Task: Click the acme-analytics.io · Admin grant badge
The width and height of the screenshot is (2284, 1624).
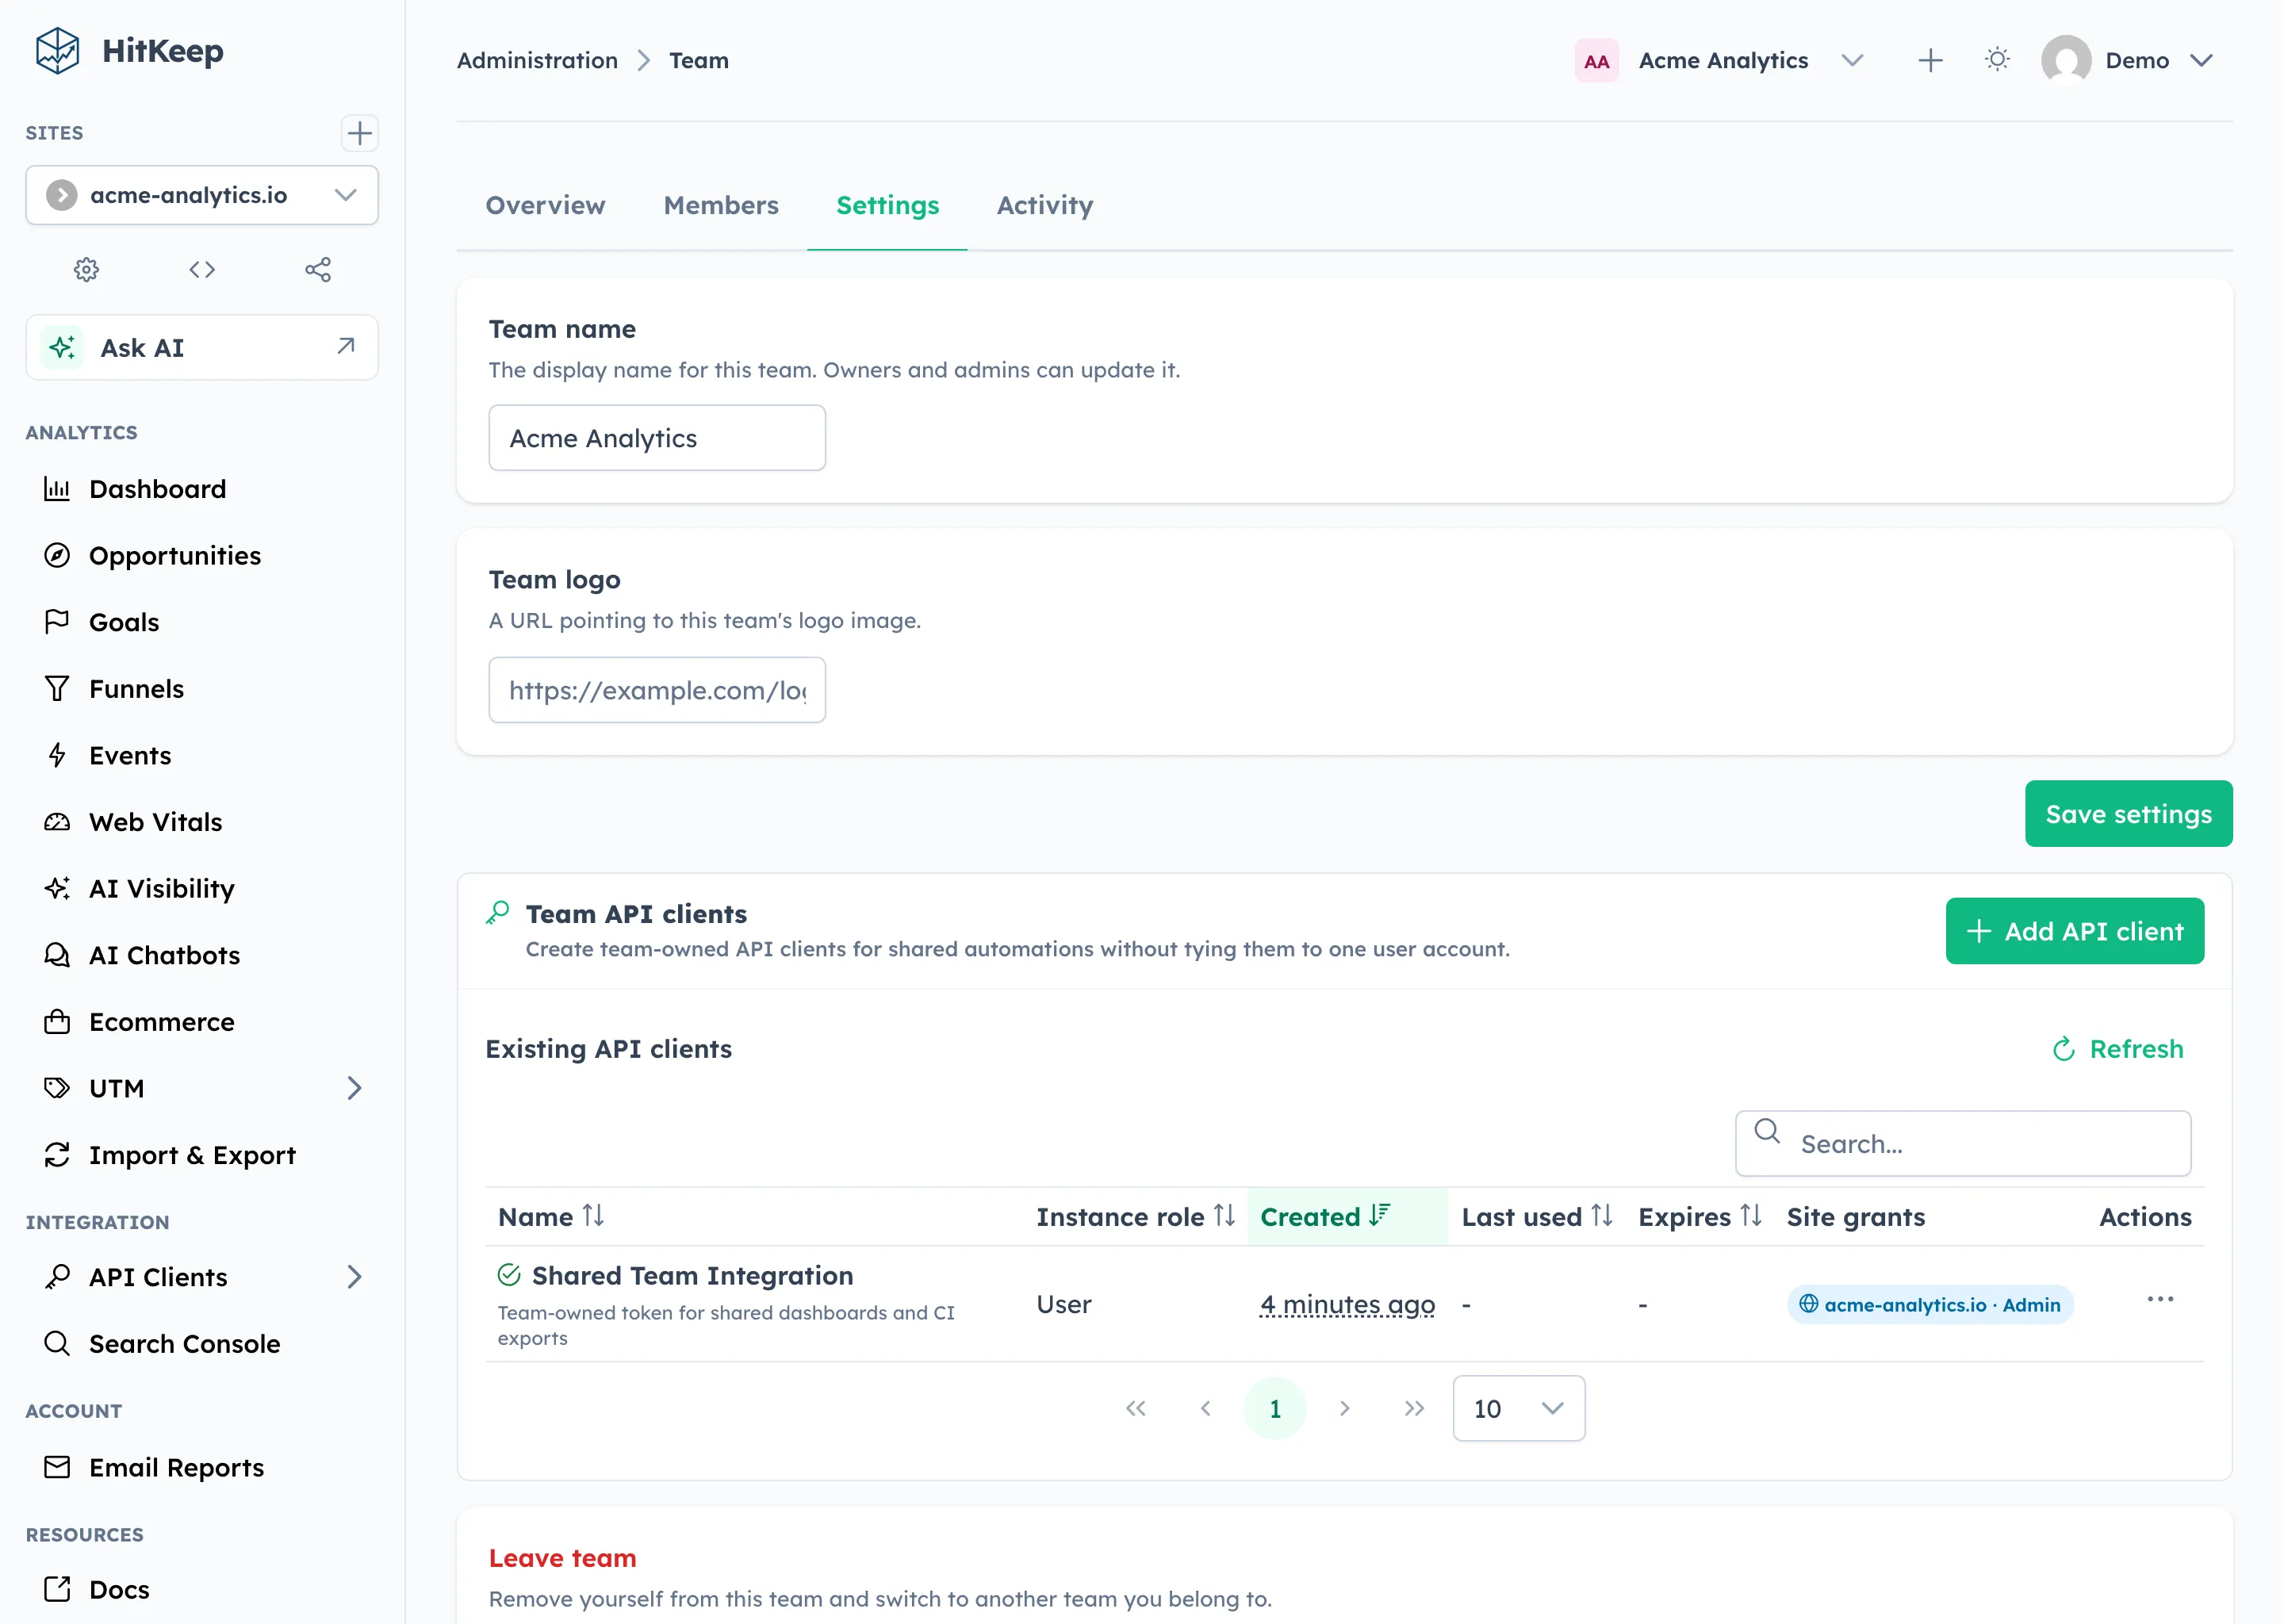Action: pyautogui.click(x=1930, y=1304)
